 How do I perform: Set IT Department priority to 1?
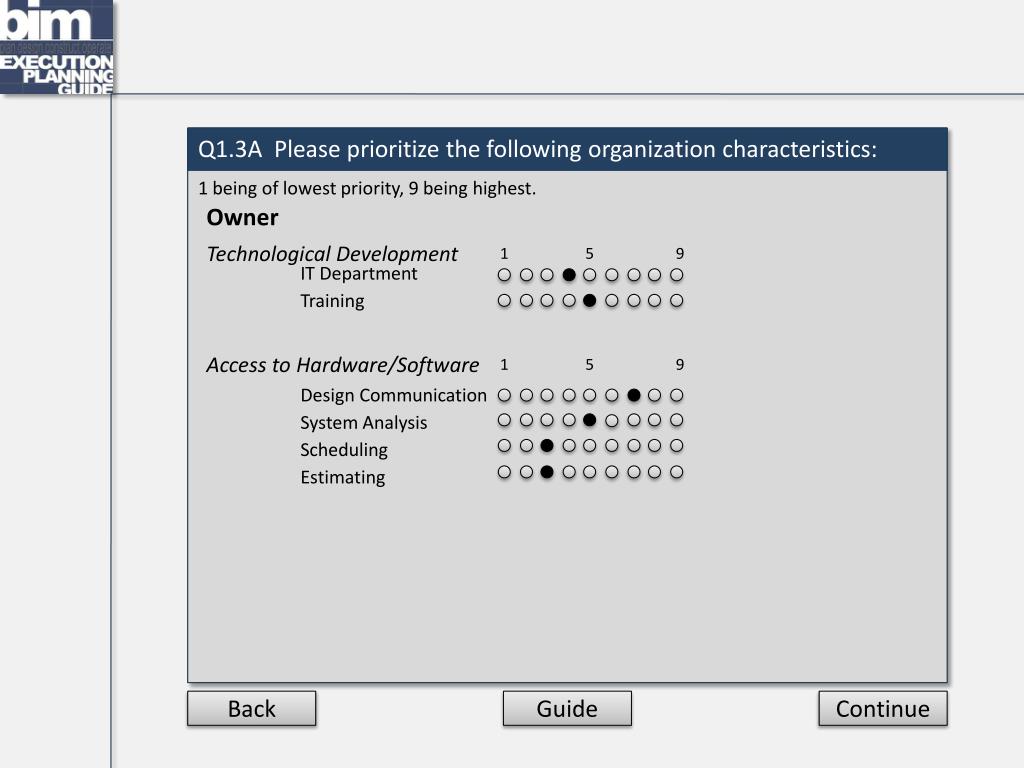[504, 275]
